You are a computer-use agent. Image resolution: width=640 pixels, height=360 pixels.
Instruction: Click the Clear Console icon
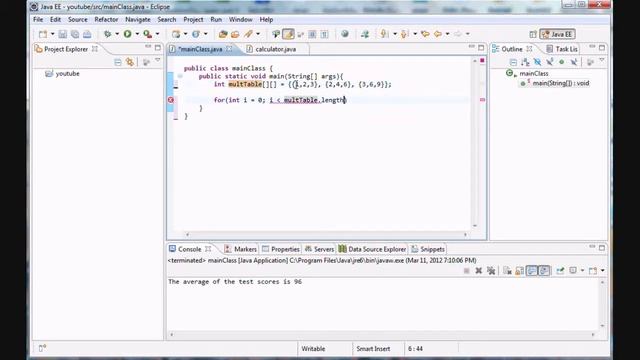pos(507,271)
